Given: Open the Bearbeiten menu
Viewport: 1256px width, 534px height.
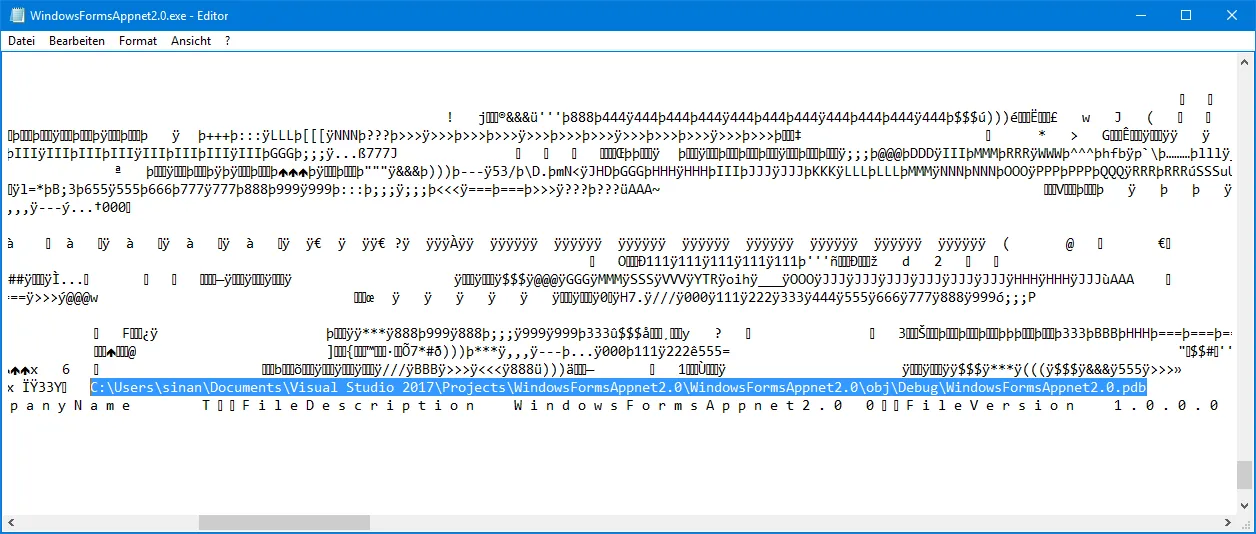Looking at the screenshot, I should (77, 41).
